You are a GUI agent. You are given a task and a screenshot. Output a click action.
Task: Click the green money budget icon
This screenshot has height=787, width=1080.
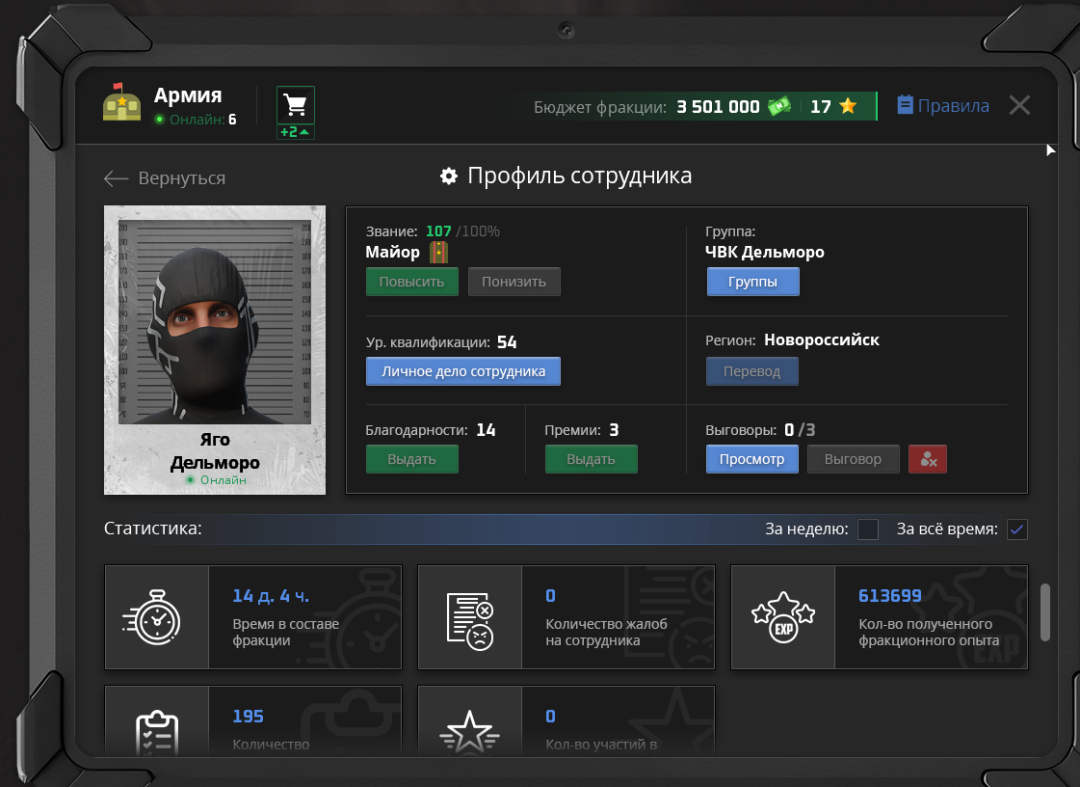point(780,106)
